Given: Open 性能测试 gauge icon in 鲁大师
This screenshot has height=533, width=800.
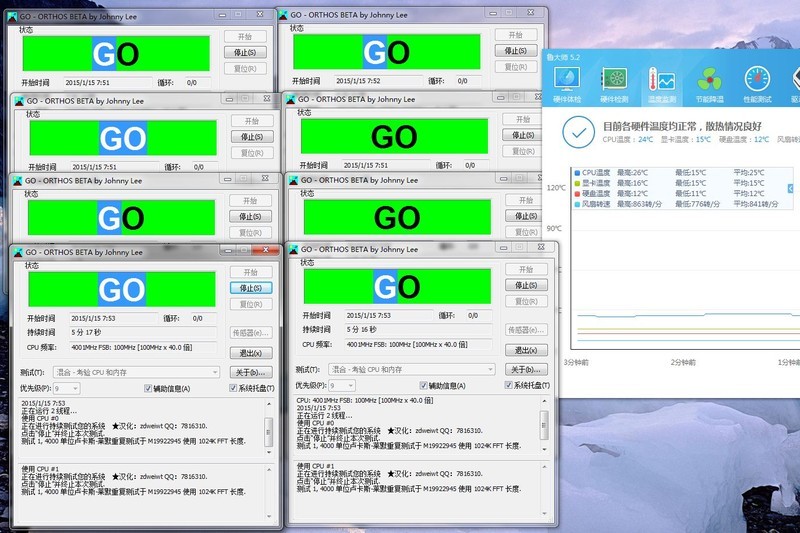Looking at the screenshot, I should pos(757,80).
